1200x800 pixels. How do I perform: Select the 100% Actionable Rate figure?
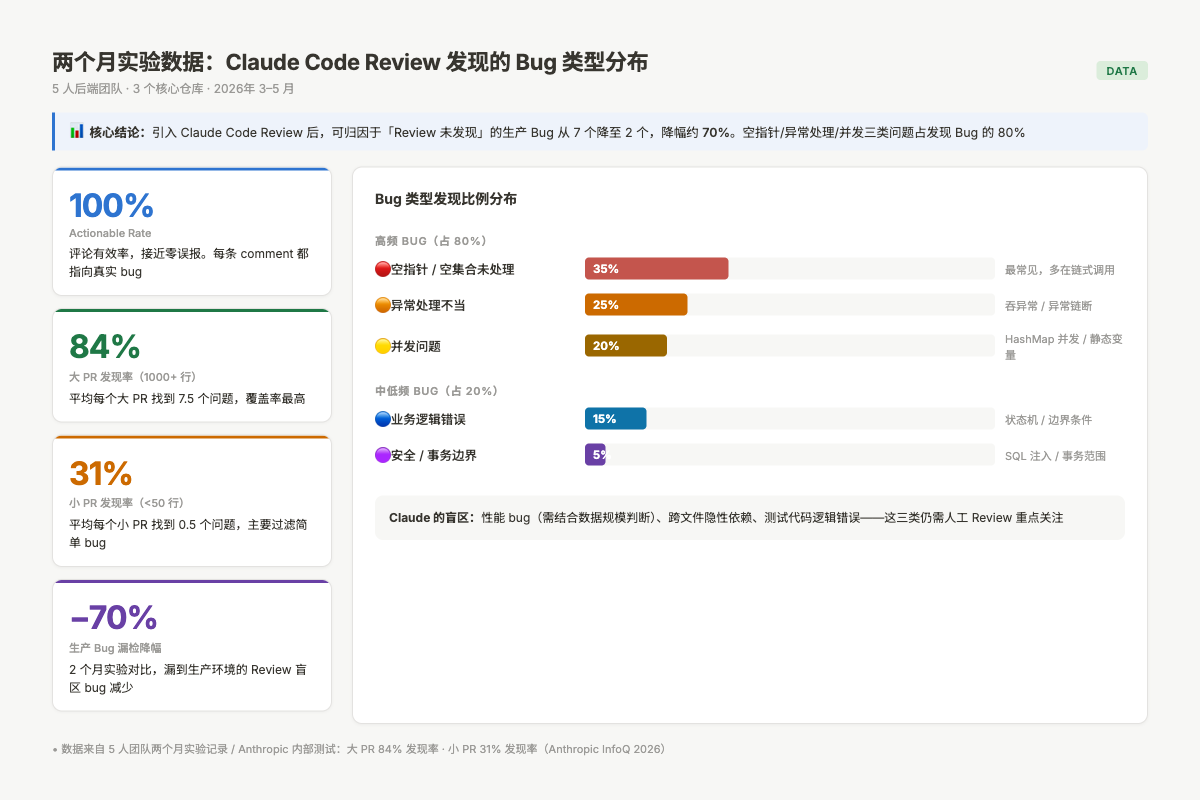(x=111, y=205)
